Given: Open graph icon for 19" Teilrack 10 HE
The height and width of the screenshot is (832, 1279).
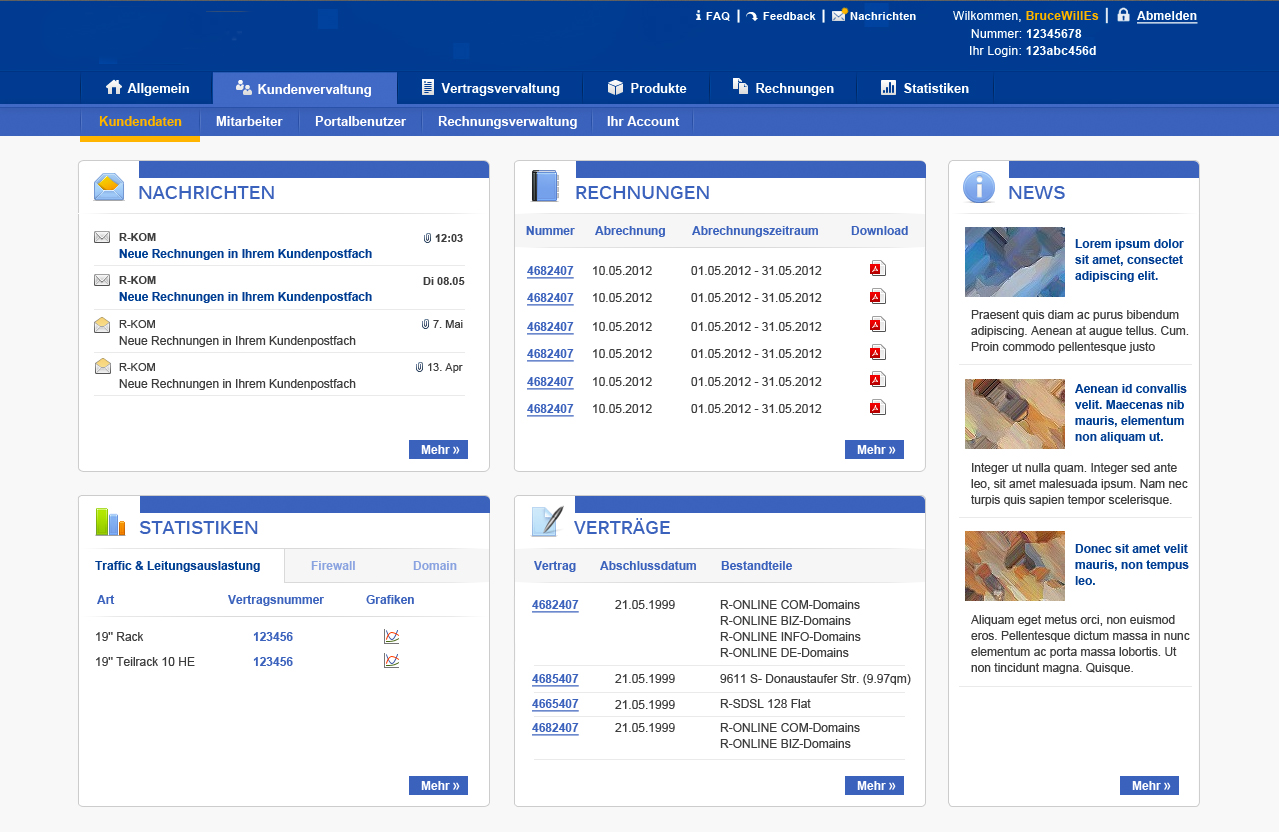Looking at the screenshot, I should click(x=392, y=661).
